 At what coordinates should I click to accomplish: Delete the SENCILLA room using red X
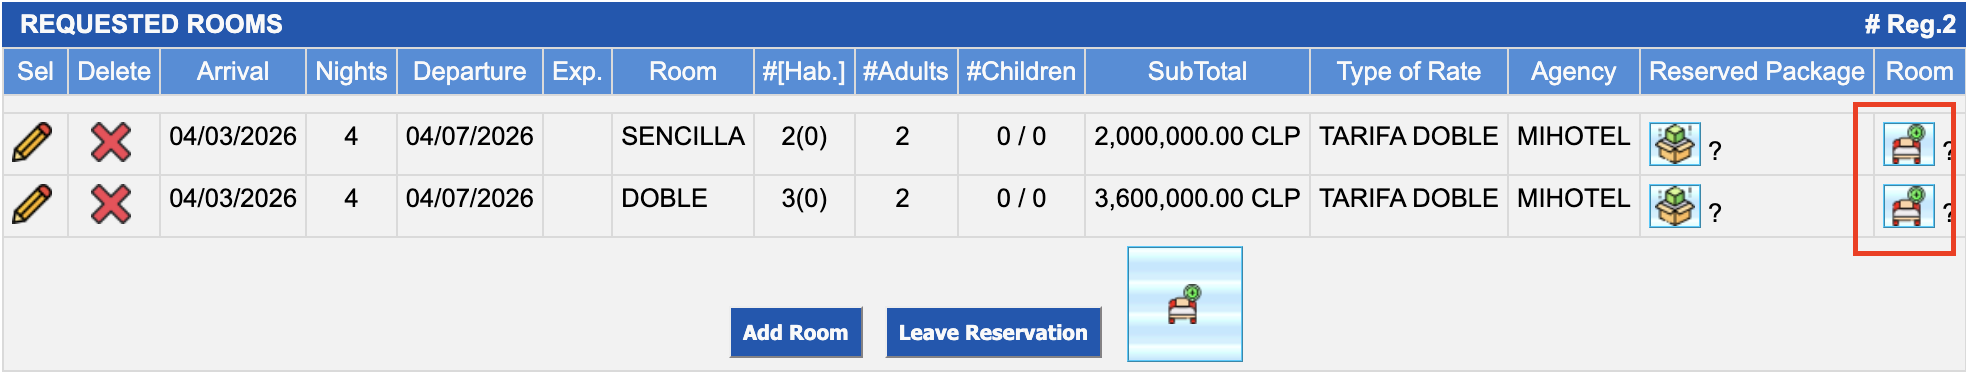110,142
